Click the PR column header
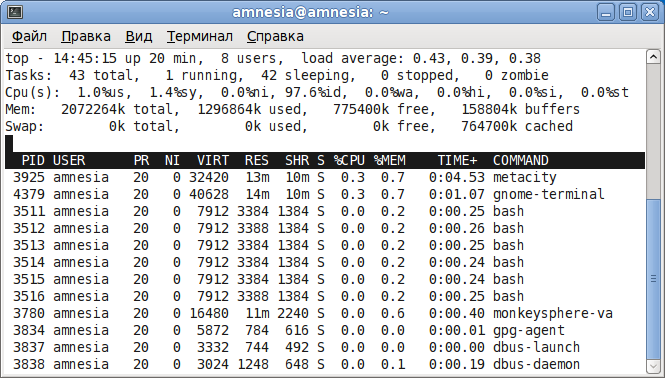Screen dimensions: 665x378 (x=141, y=160)
